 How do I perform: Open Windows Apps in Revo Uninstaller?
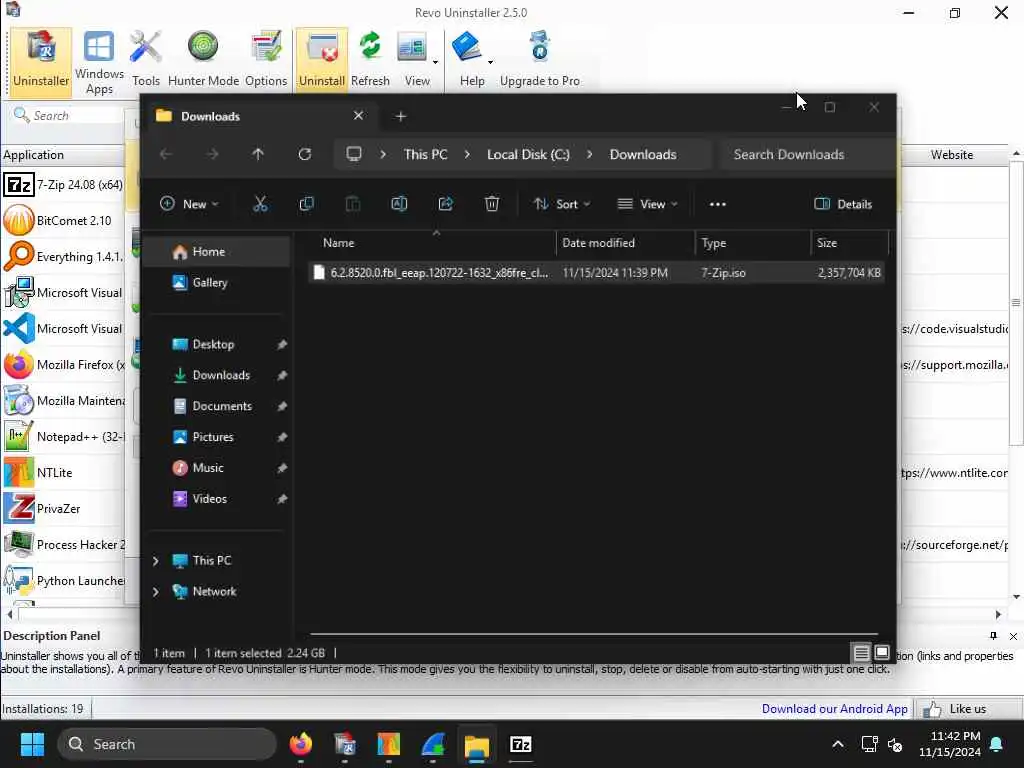point(99,63)
